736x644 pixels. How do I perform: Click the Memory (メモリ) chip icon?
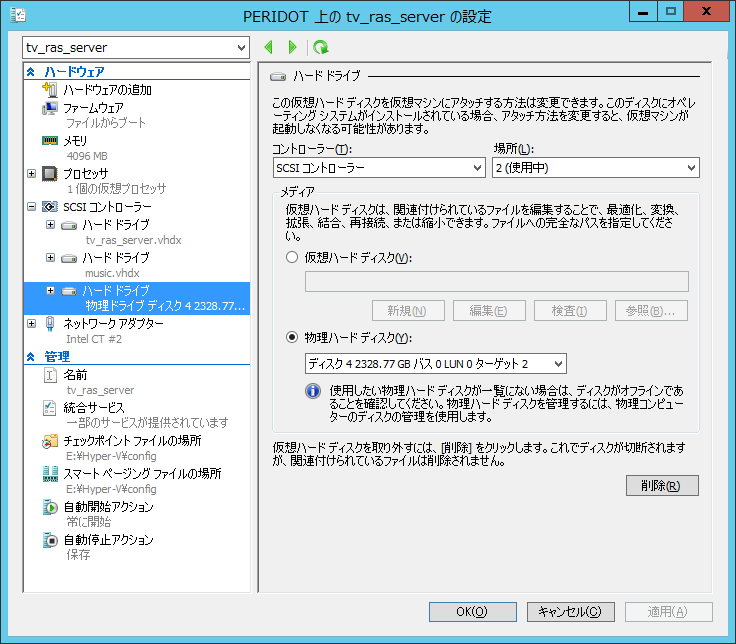(x=50, y=140)
